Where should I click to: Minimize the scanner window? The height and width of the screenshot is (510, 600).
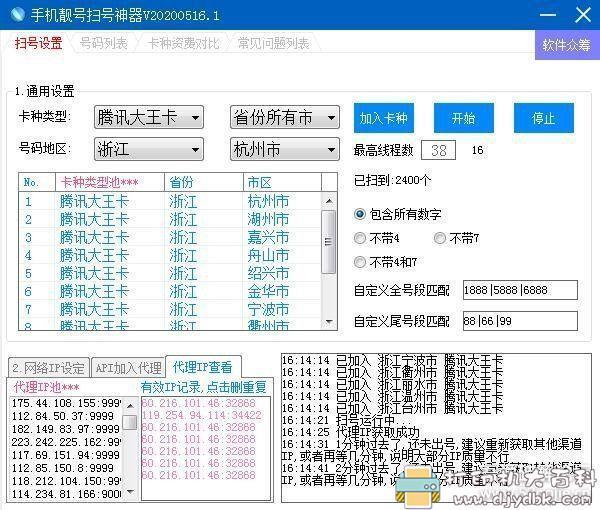tap(548, 15)
